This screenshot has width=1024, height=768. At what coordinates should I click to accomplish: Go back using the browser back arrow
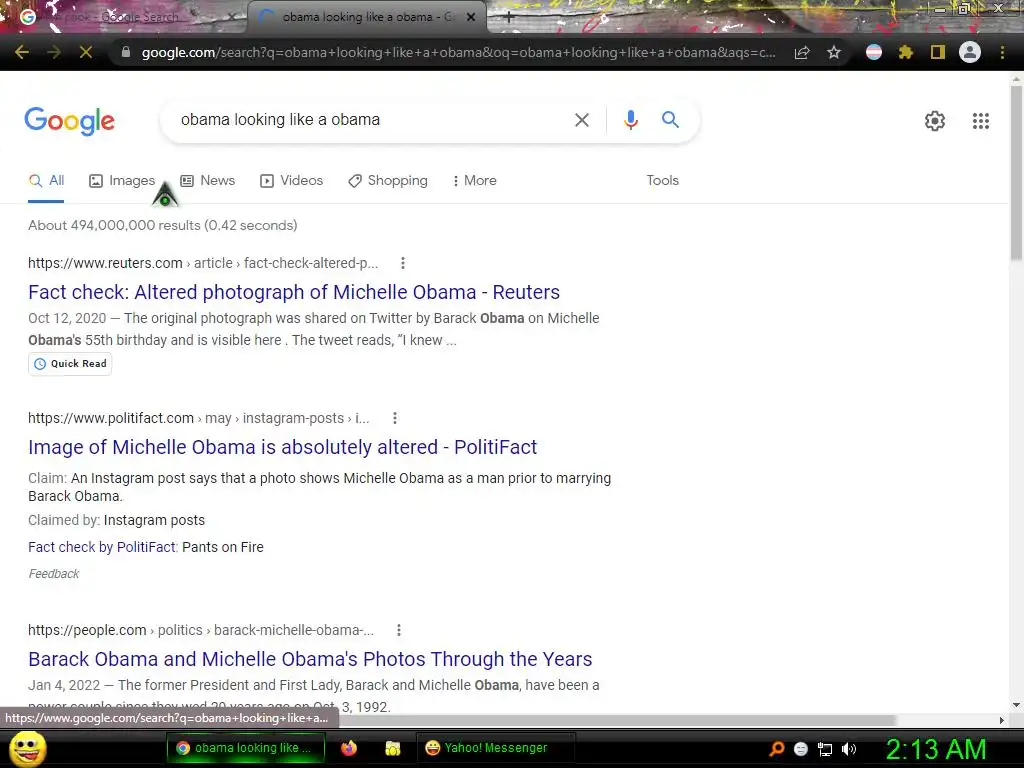coord(22,52)
